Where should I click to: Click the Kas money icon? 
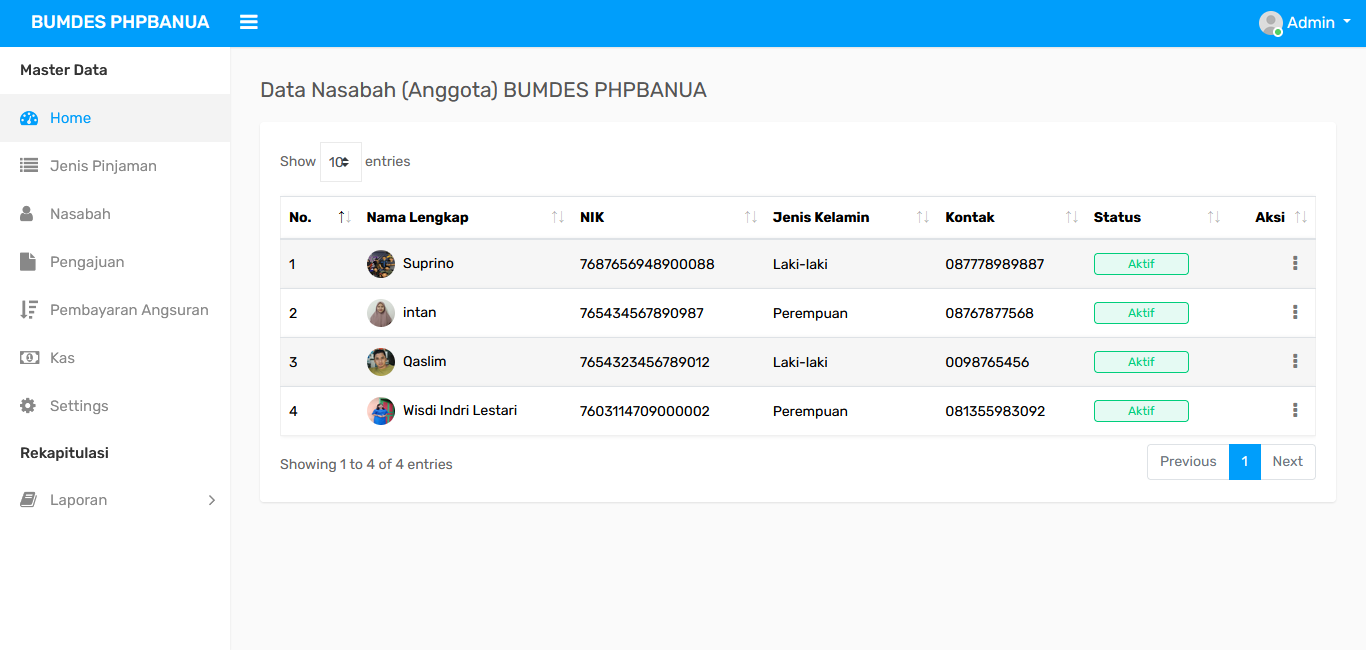tap(29, 358)
